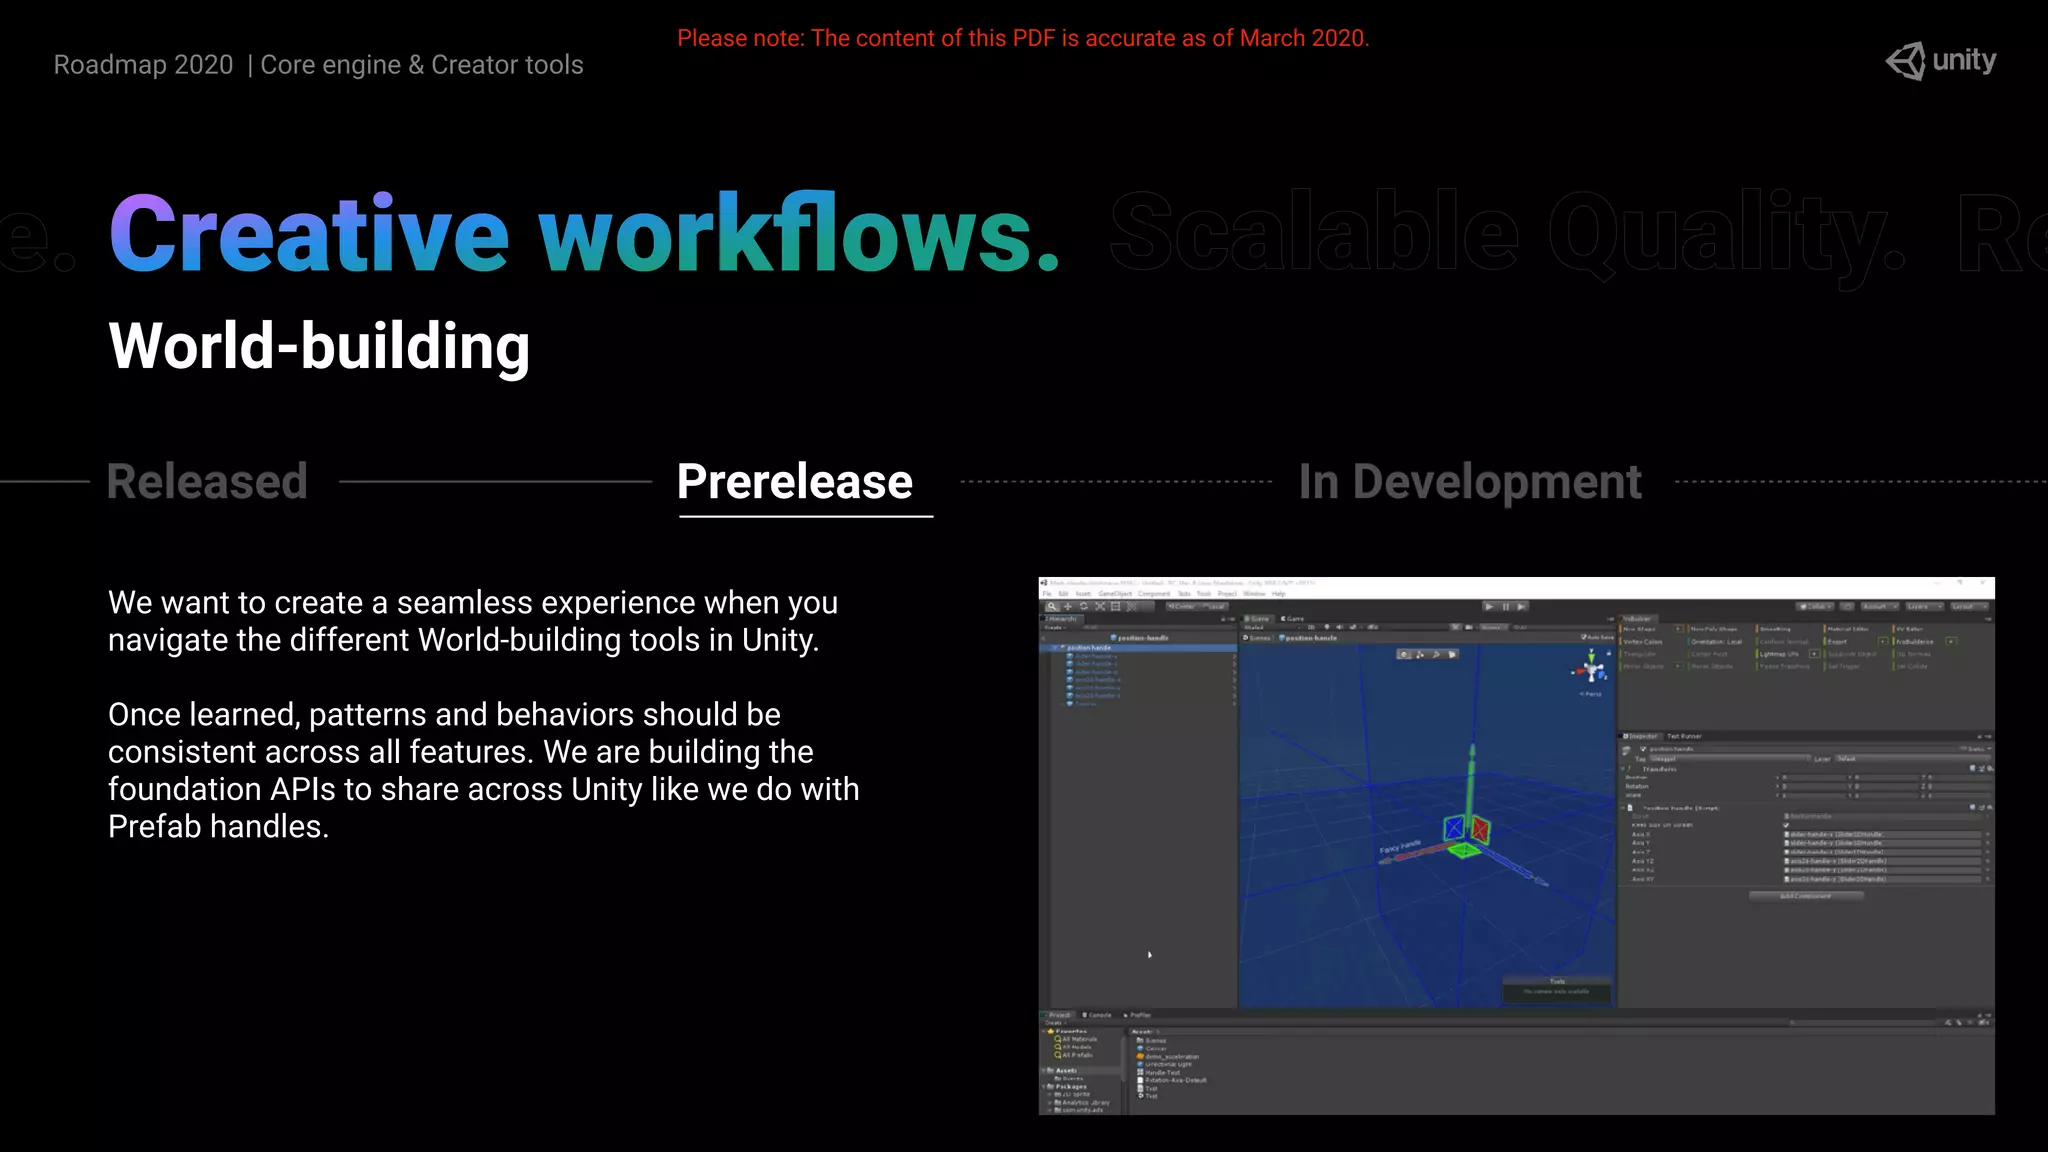Open the Collab dropdown

click(1815, 606)
